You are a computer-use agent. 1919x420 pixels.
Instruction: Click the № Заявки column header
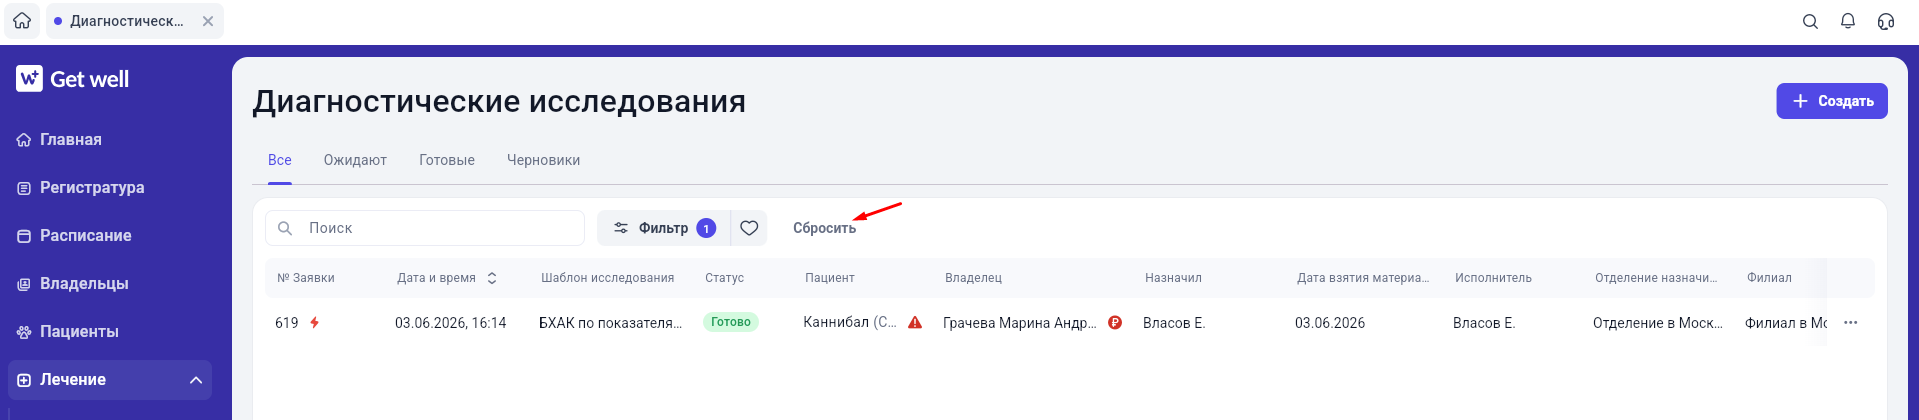306,278
